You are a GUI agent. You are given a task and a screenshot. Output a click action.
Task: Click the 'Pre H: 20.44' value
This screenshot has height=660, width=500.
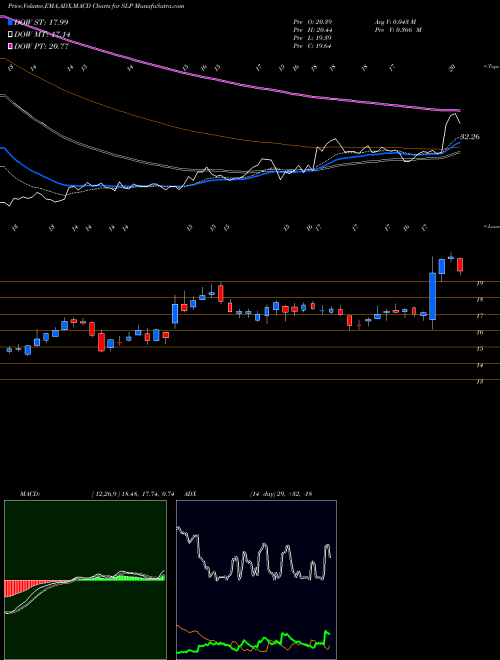[313, 30]
